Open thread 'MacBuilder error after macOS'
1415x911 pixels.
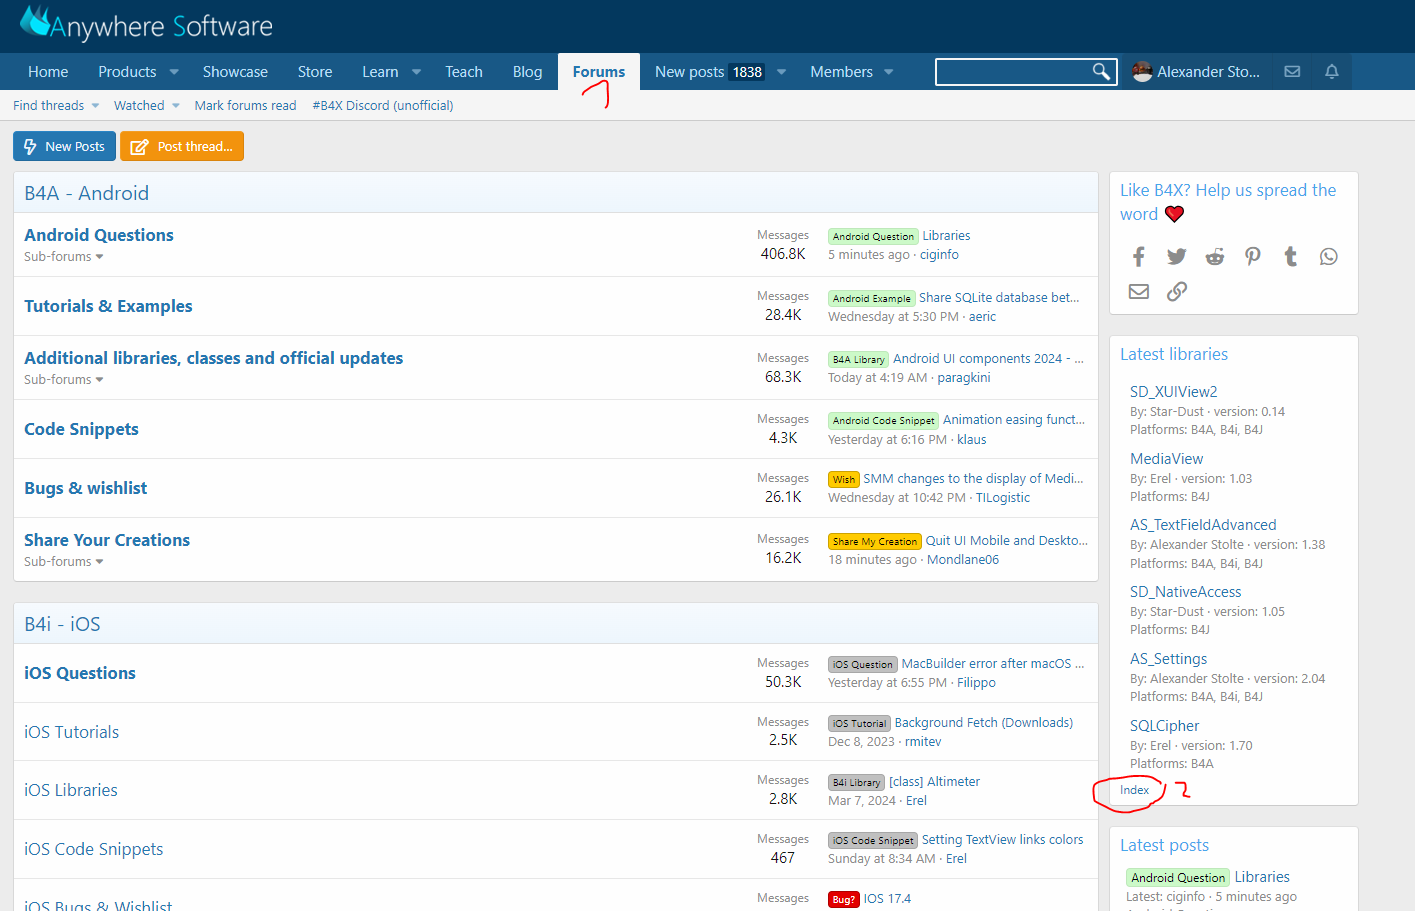(993, 664)
